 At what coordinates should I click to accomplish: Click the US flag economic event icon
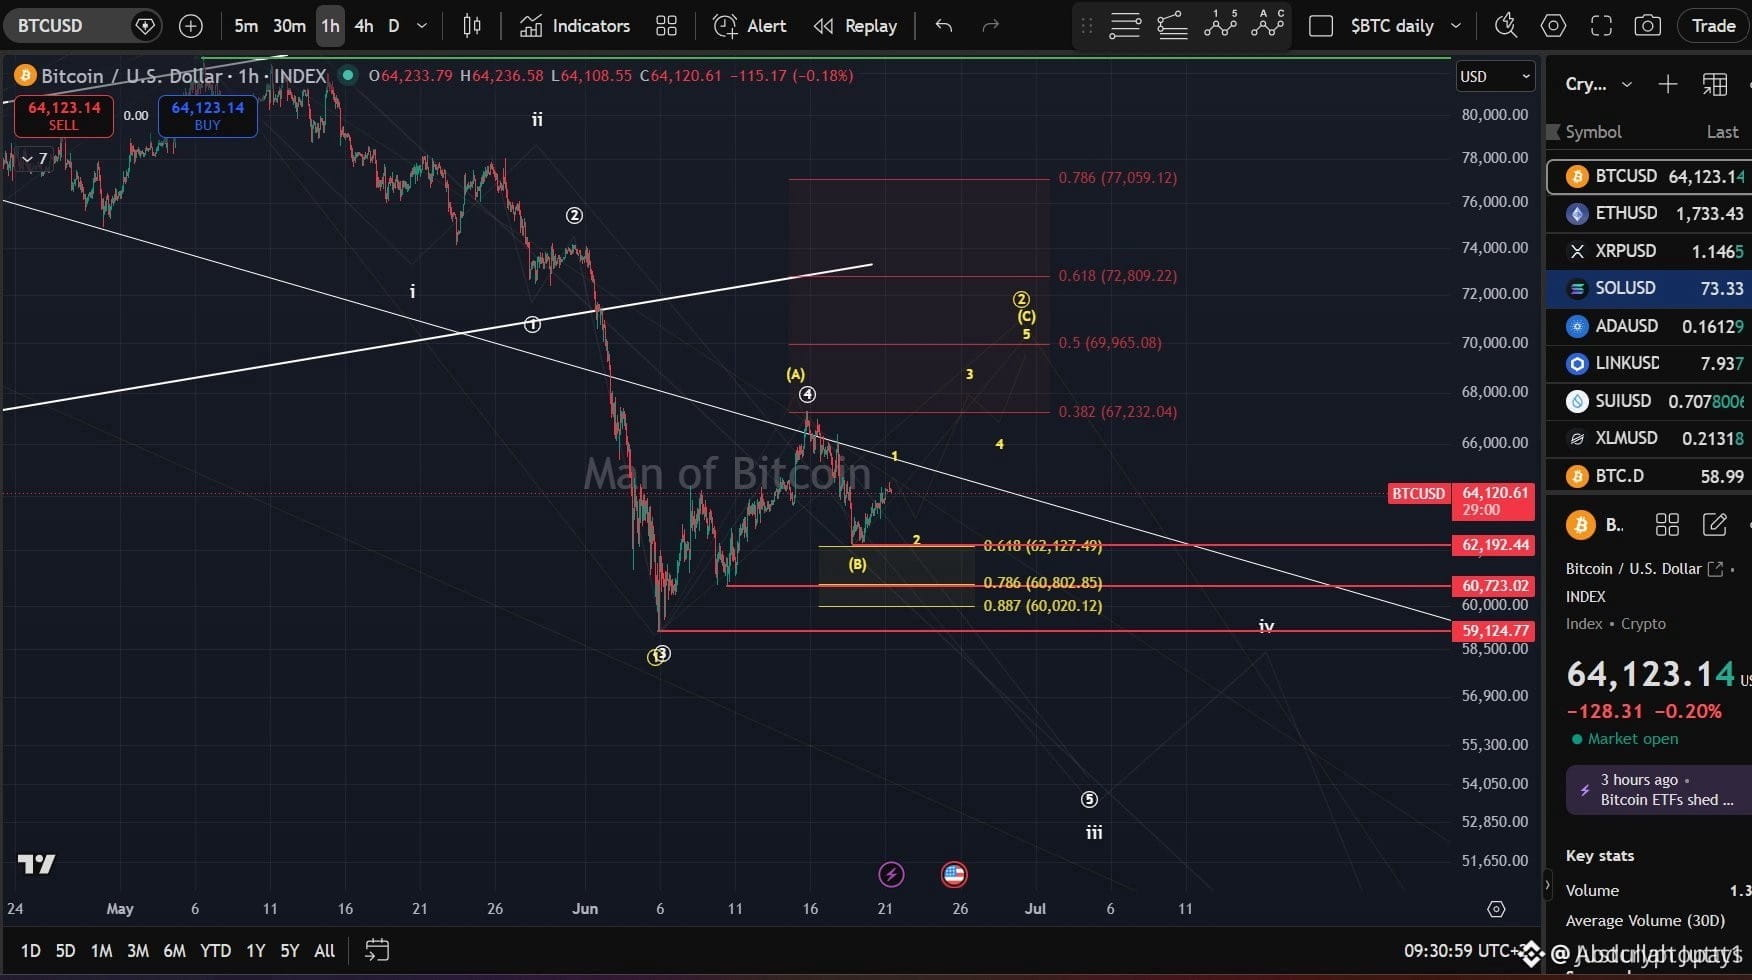[954, 875]
